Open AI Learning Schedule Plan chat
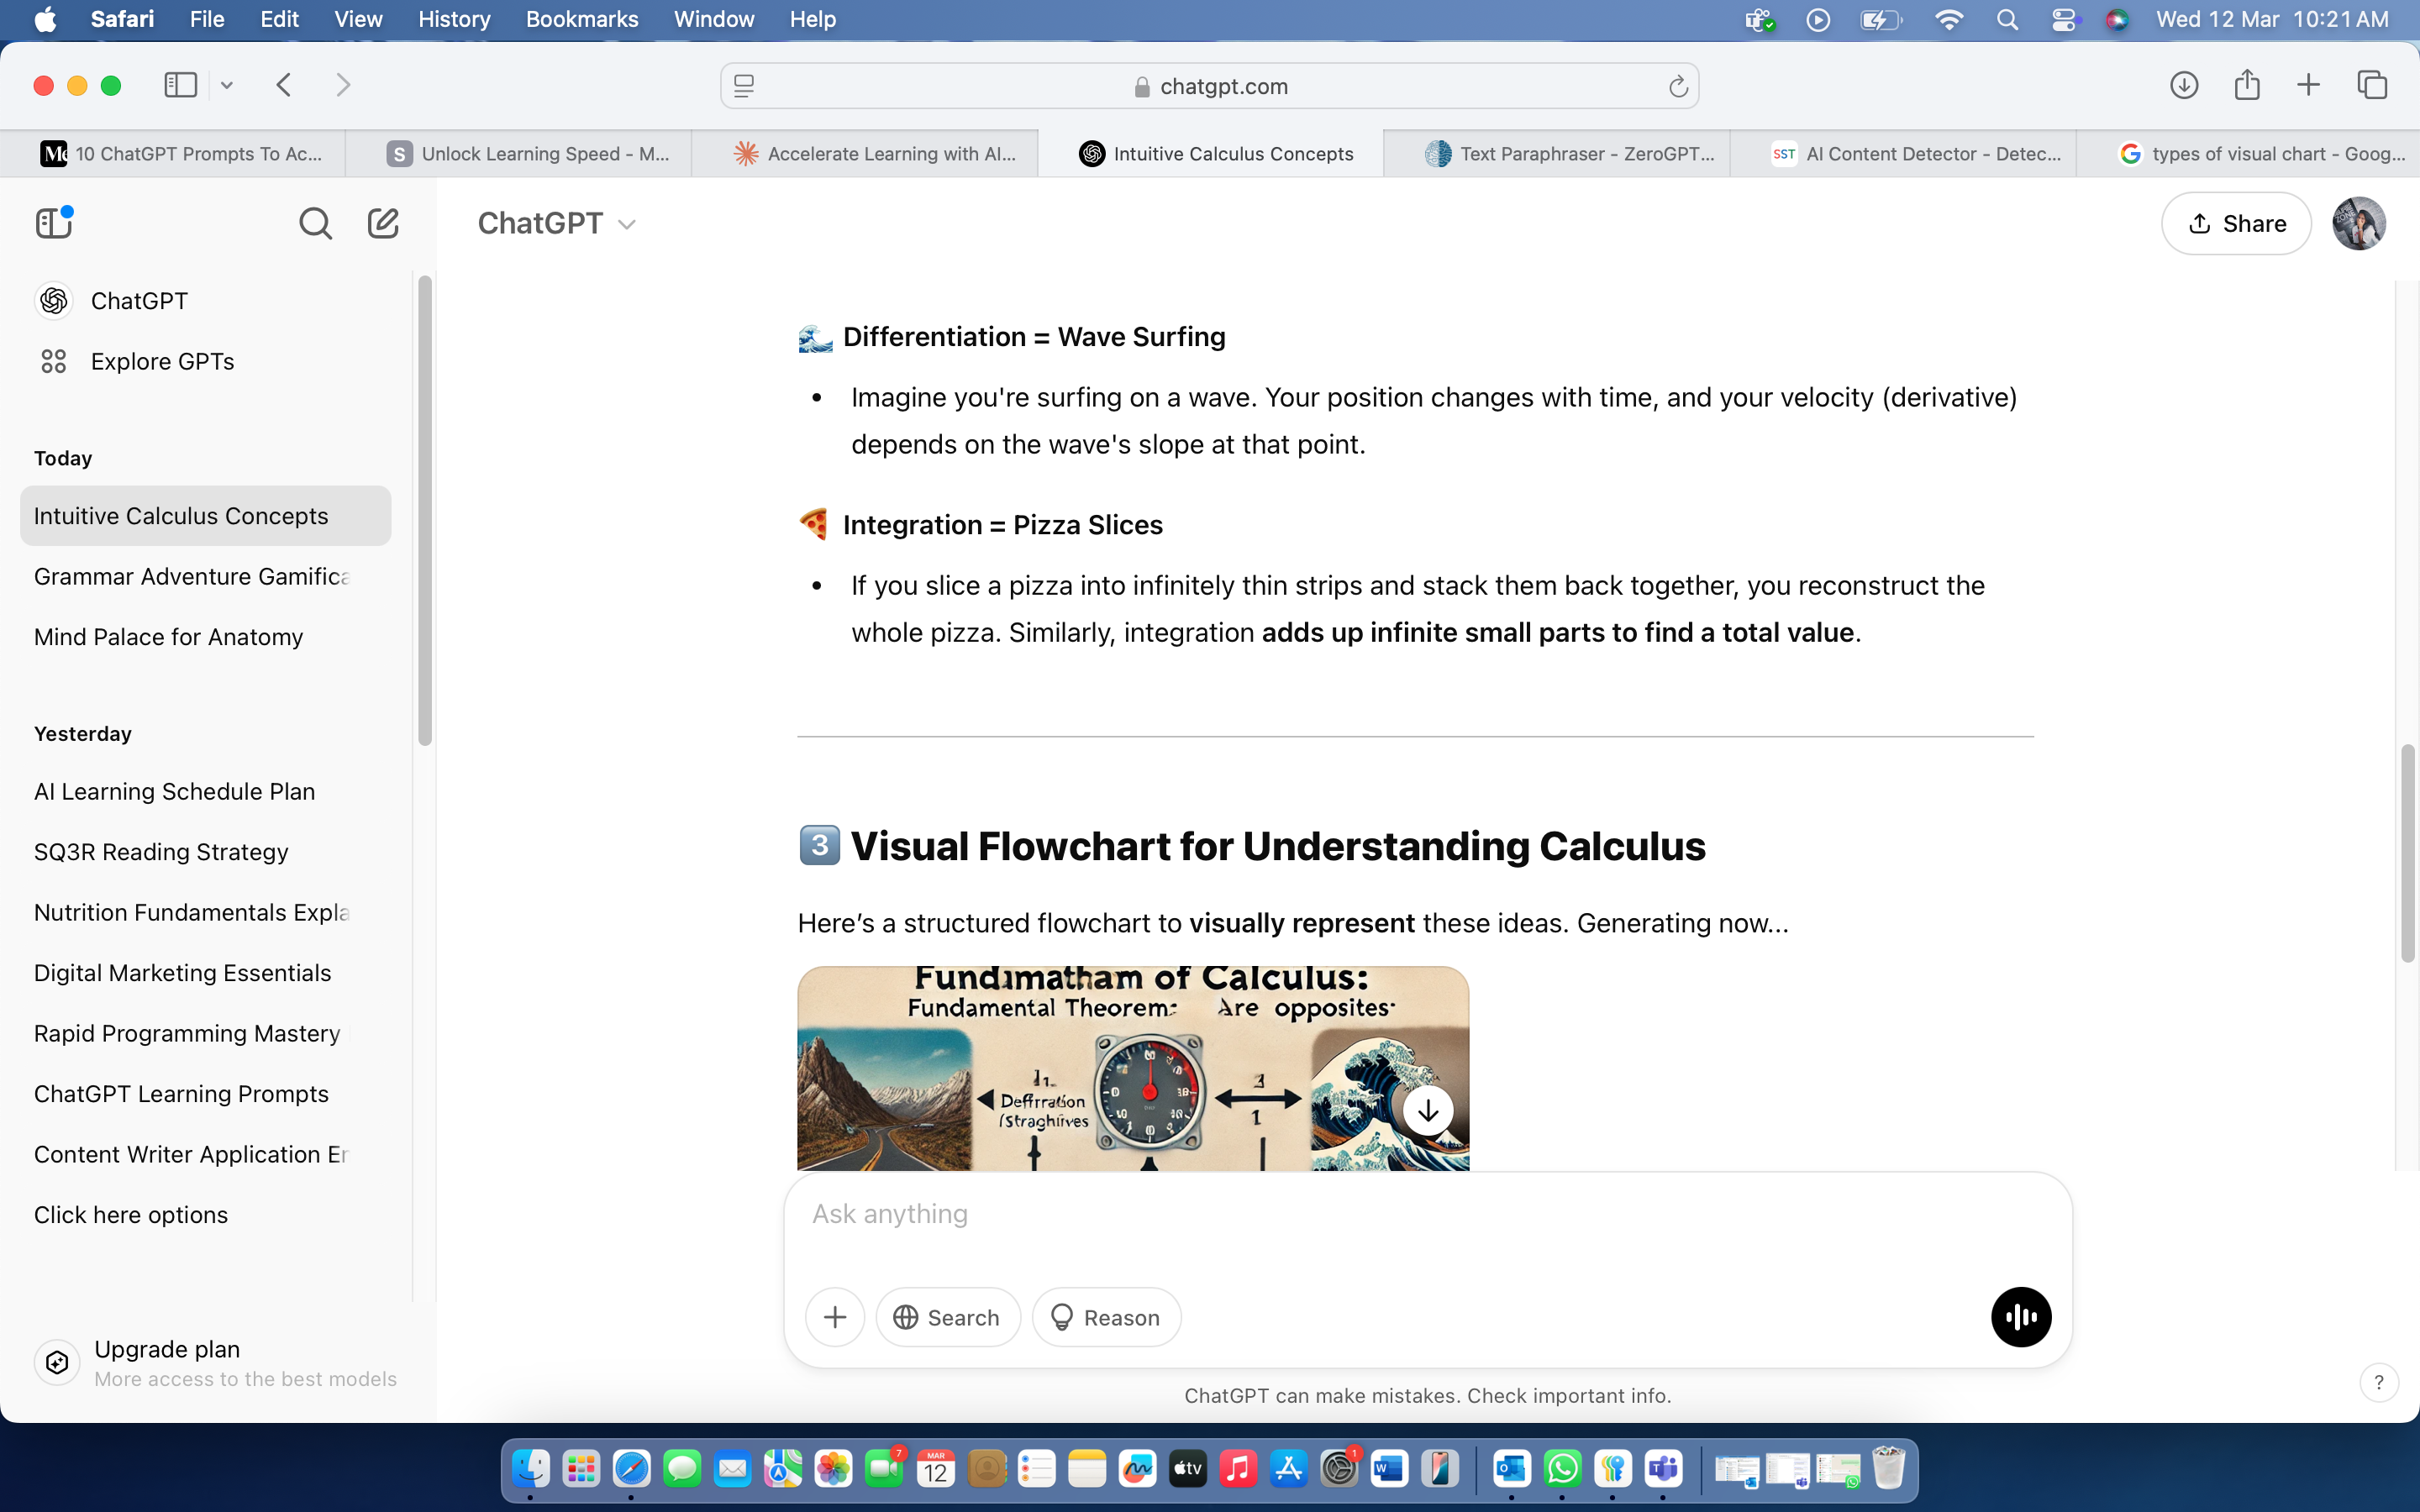This screenshot has width=2420, height=1512. coord(205,791)
